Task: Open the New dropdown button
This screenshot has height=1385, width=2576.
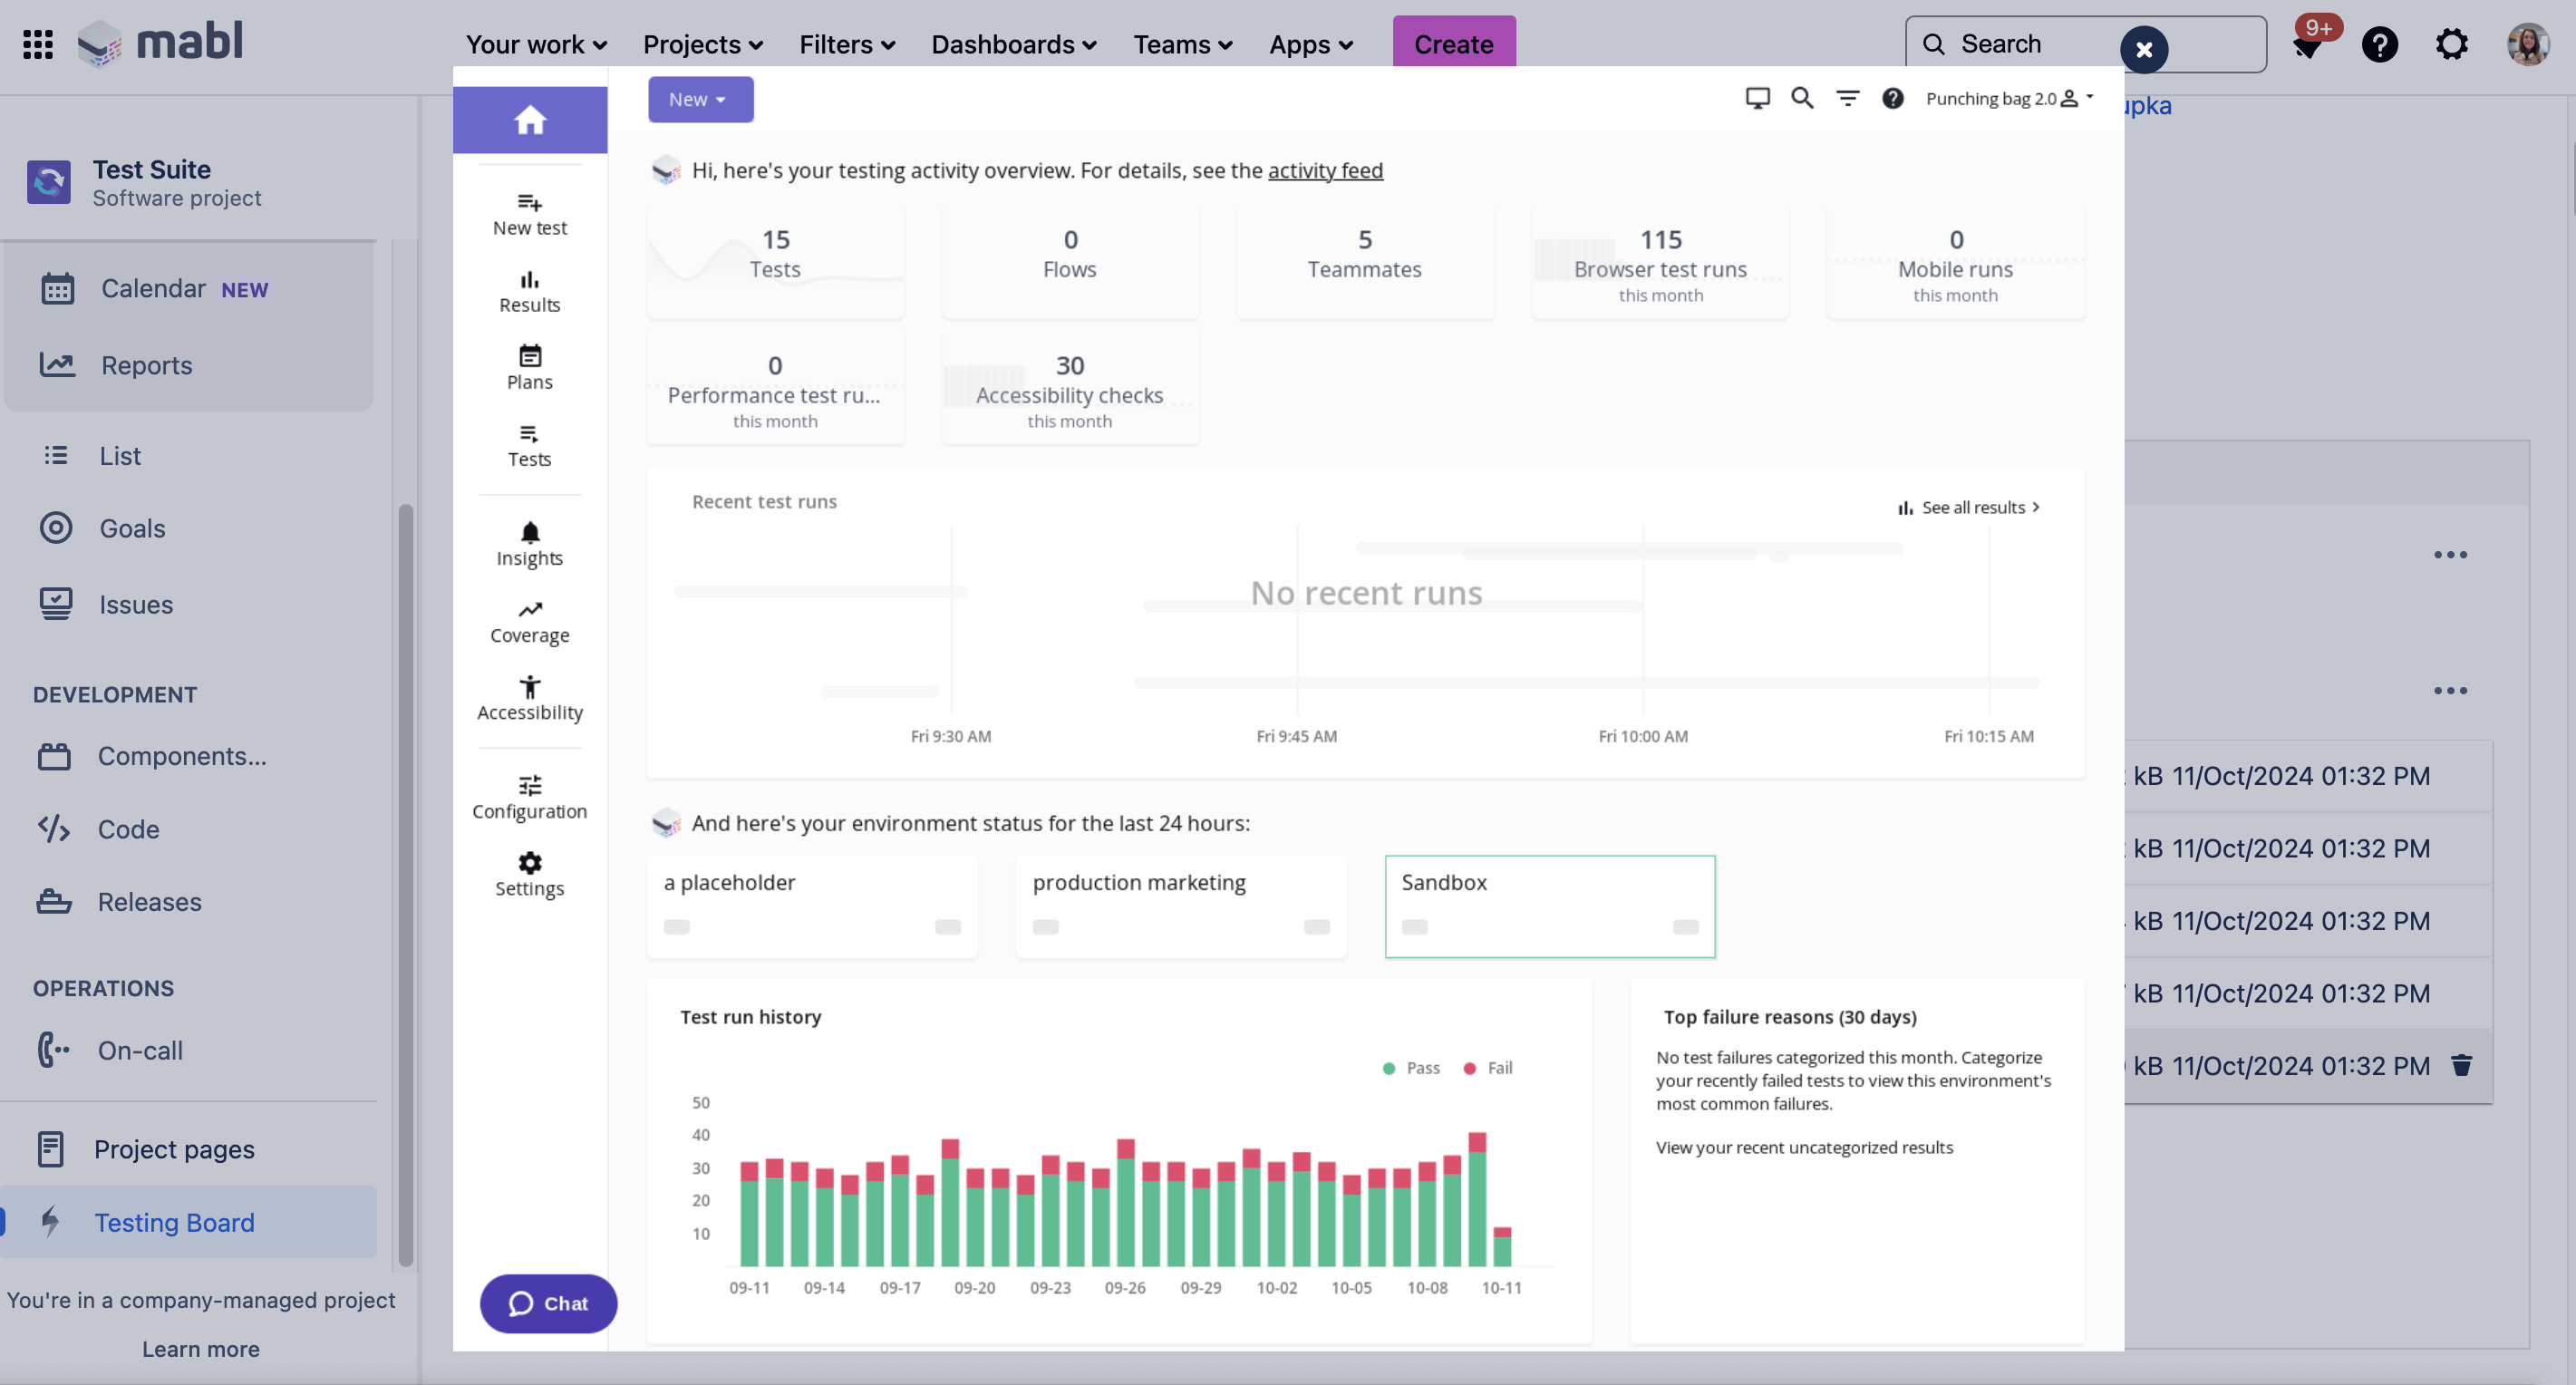Action: pyautogui.click(x=700, y=99)
